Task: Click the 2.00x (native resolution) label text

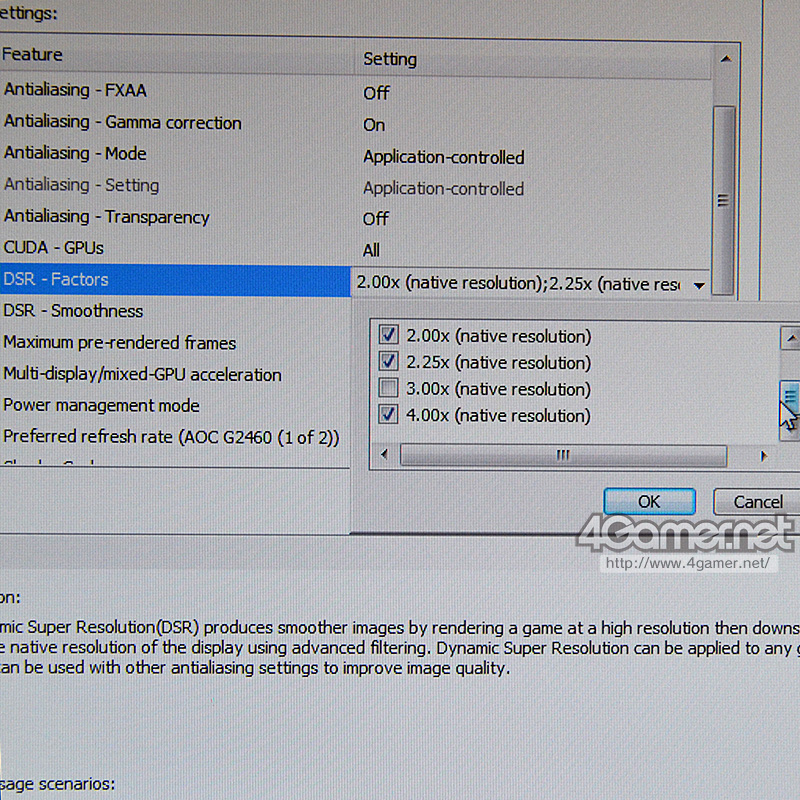Action: coord(498,336)
